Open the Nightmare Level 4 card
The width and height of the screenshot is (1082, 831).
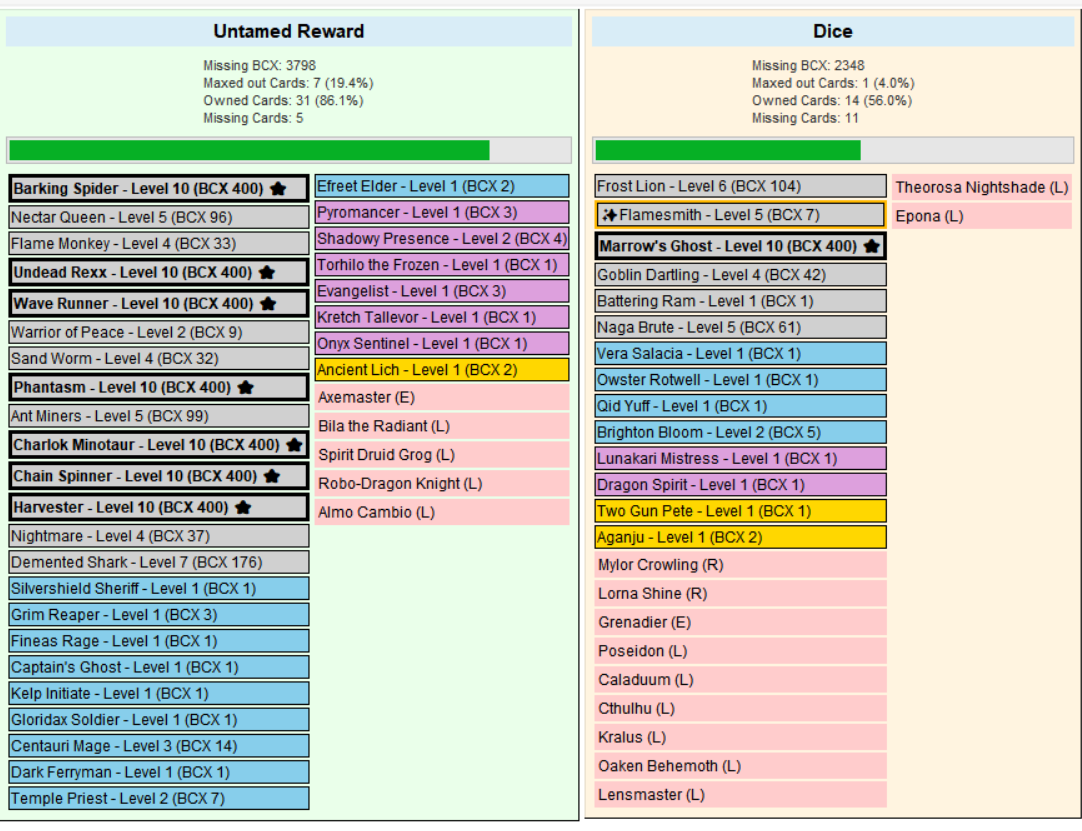tap(159, 536)
